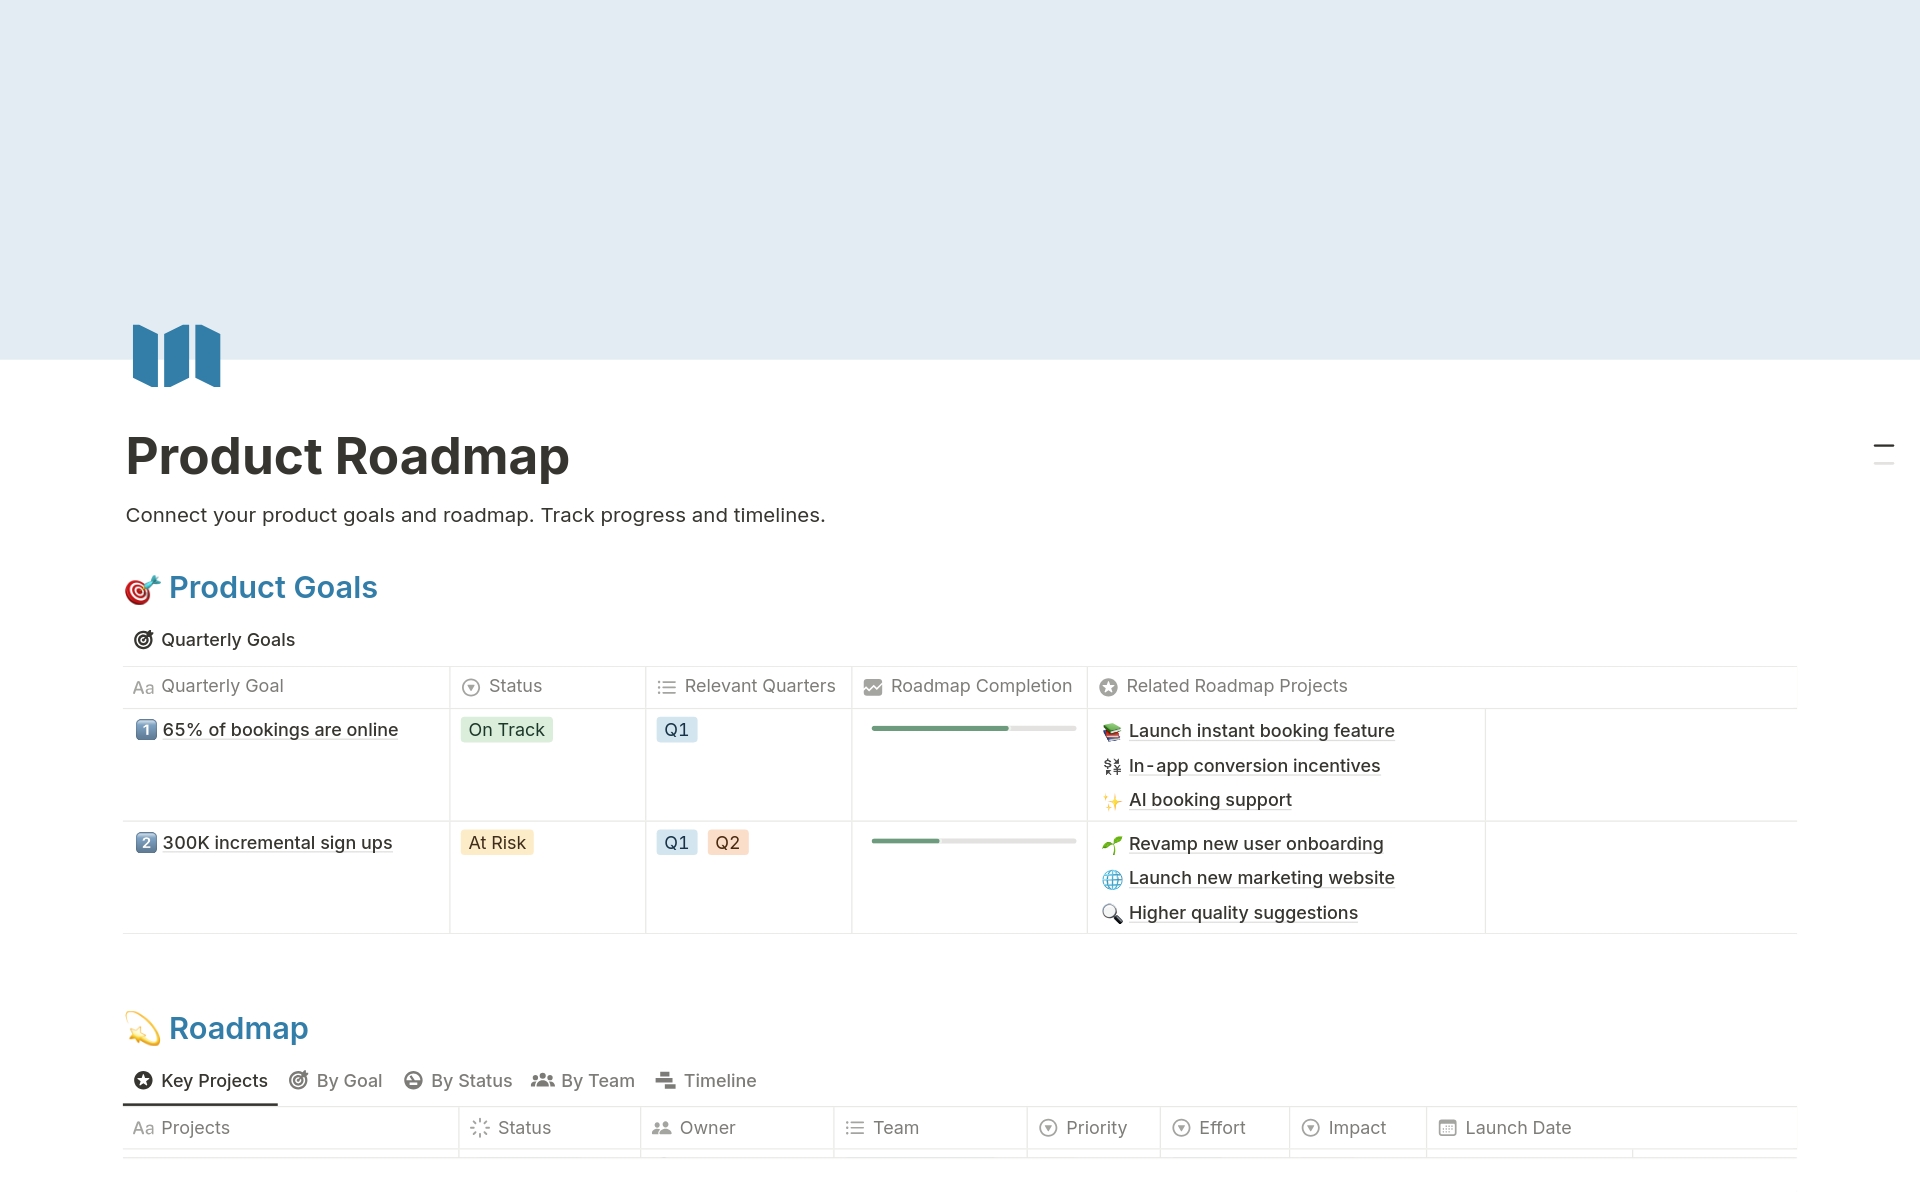Click the magnifying glass icon beside Higher quality suggestions

tap(1111, 914)
